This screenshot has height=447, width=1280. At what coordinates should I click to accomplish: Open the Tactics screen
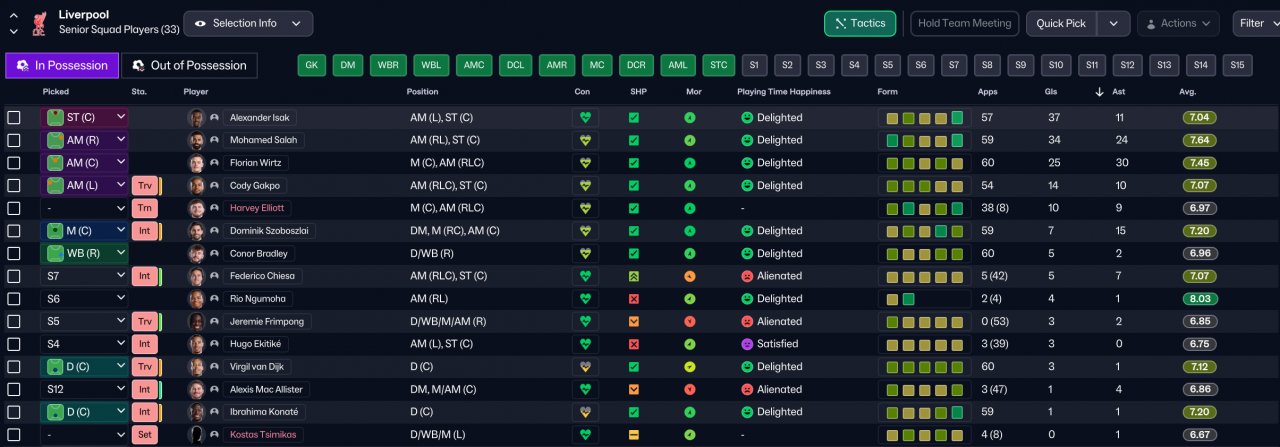coord(860,23)
